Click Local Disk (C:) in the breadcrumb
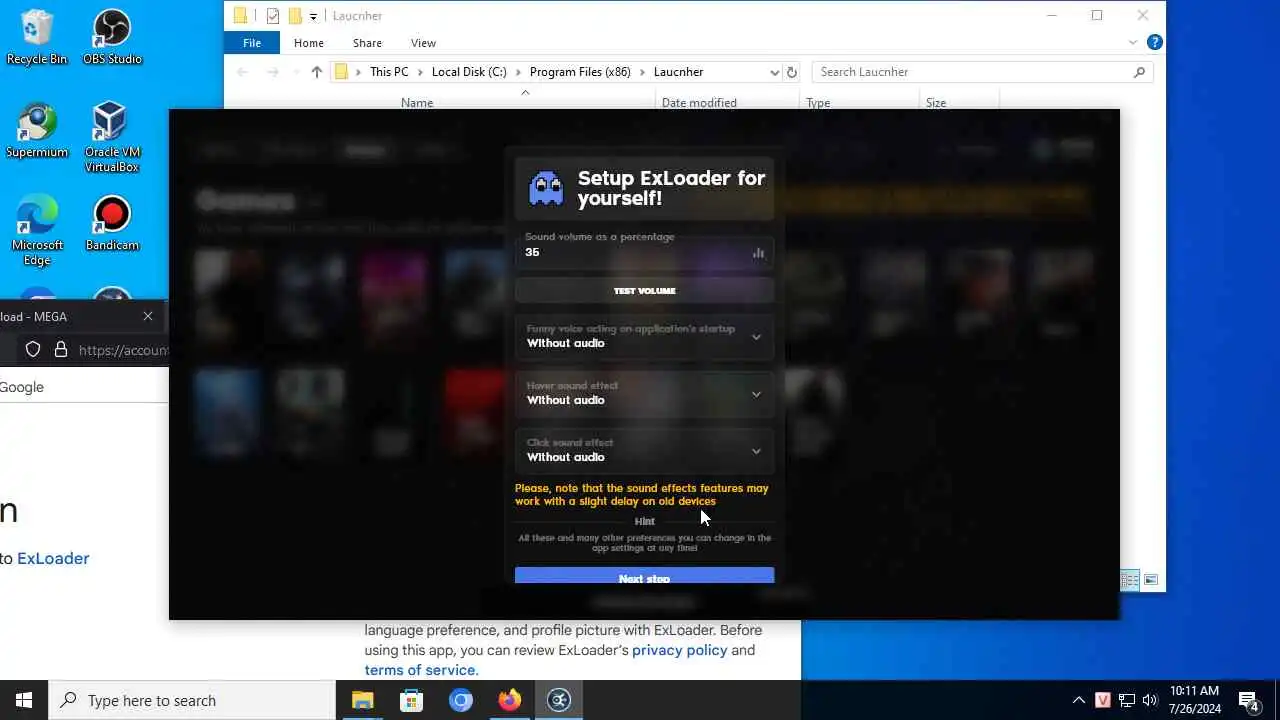 tap(469, 72)
